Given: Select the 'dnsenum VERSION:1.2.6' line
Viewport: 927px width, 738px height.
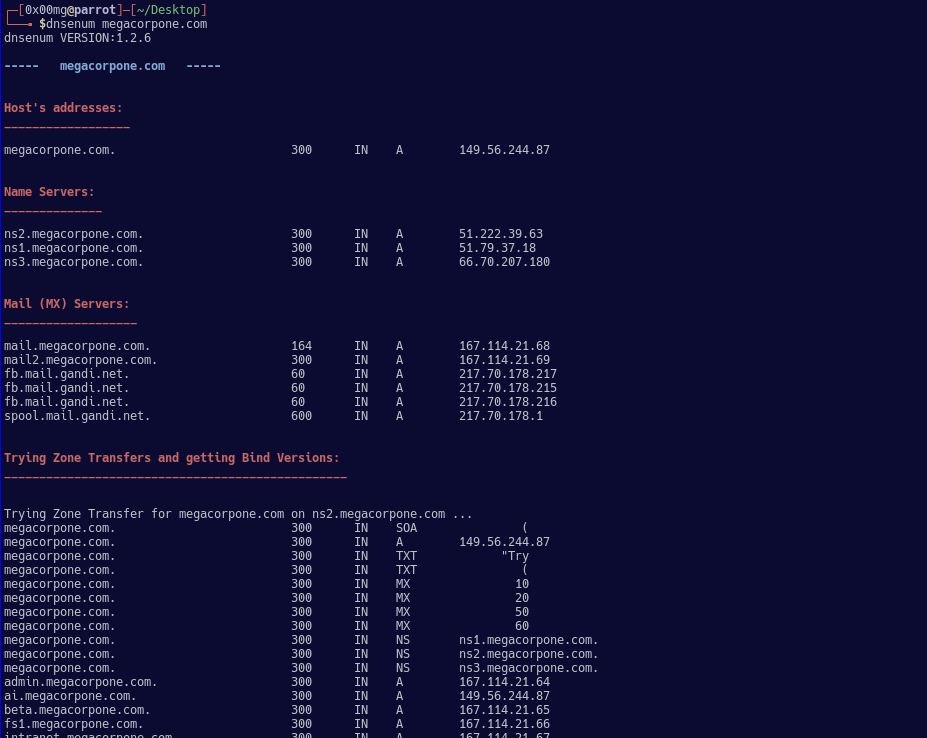Looking at the screenshot, I should coord(77,38).
